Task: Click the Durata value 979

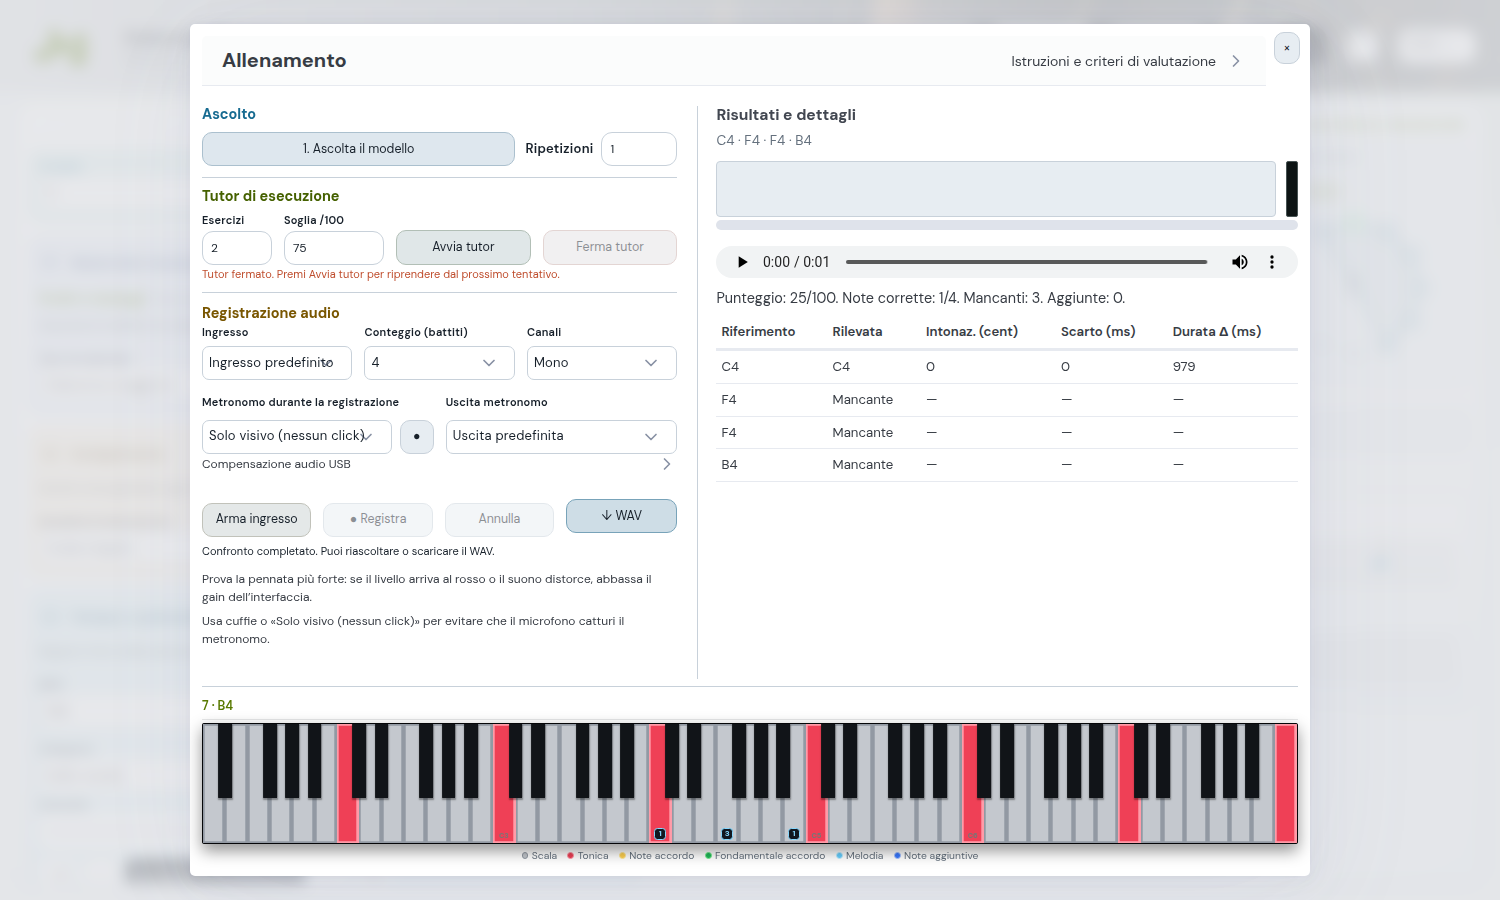Action: pyautogui.click(x=1184, y=367)
